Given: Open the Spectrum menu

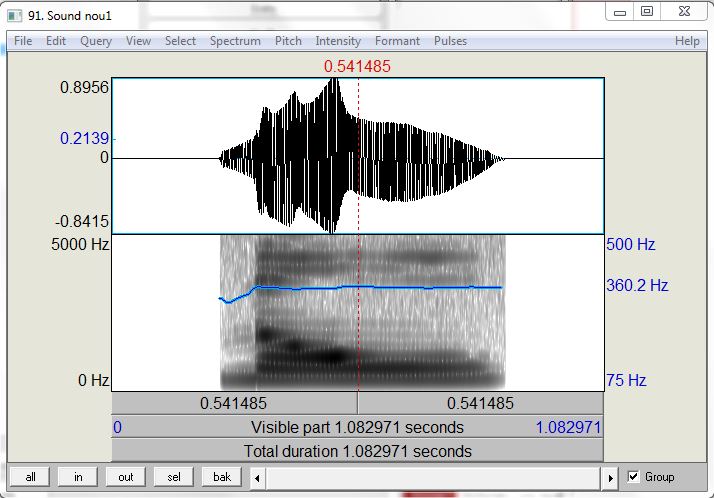Looking at the screenshot, I should coord(235,41).
